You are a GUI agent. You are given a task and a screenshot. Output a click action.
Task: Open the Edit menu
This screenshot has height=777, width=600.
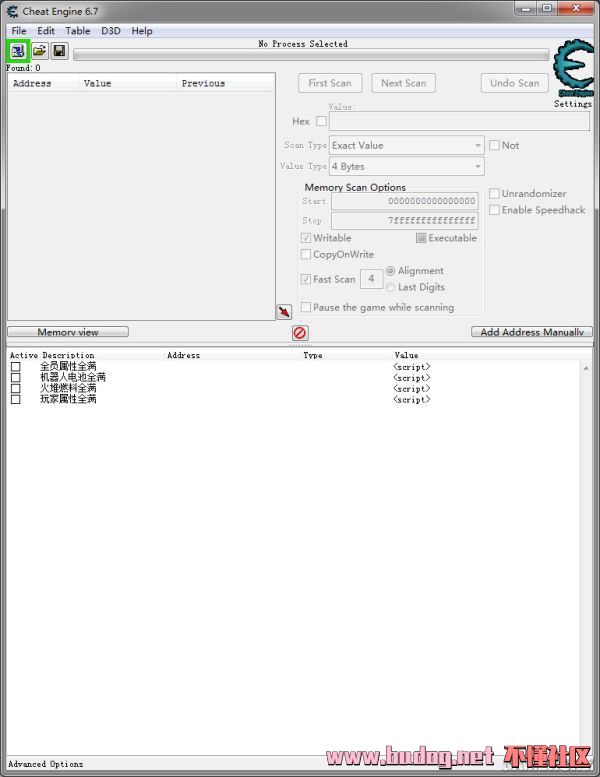pyautogui.click(x=46, y=31)
